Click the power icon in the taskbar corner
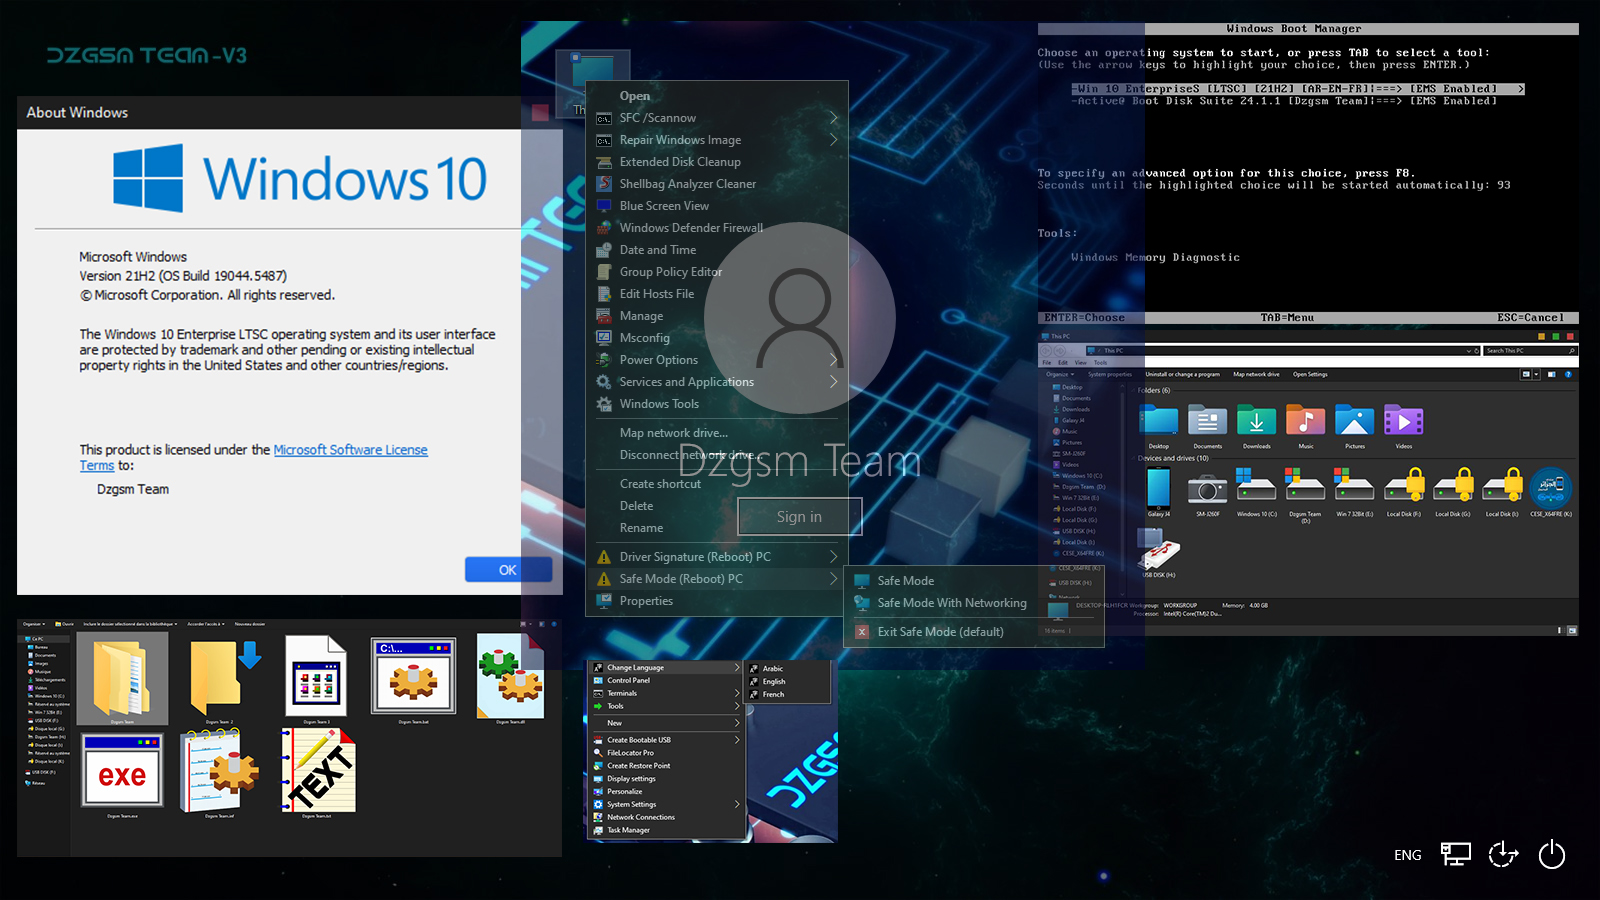The height and width of the screenshot is (900, 1600). [1551, 855]
